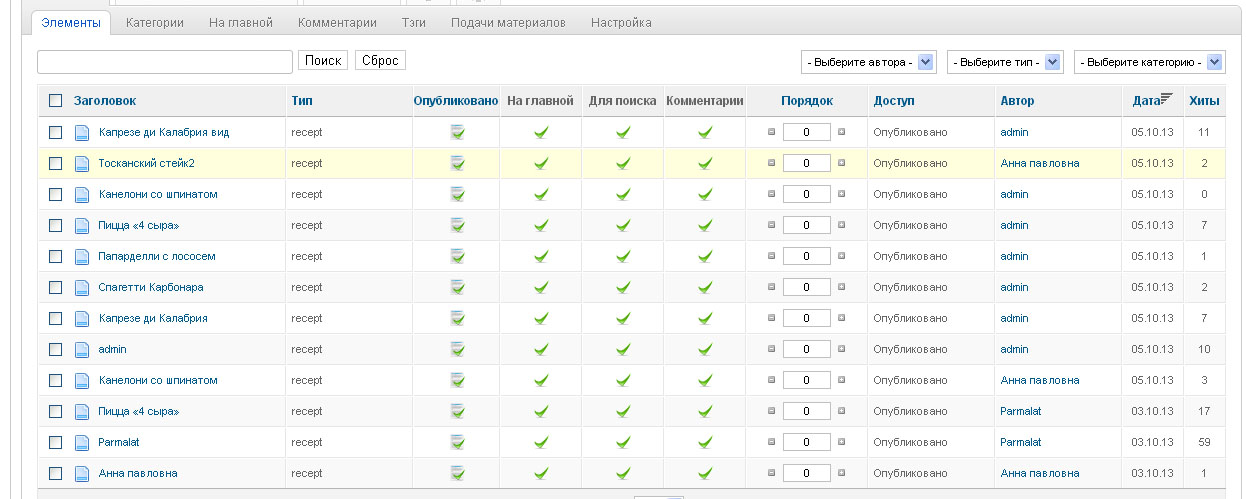This screenshot has height=499, width=1246.
Task: Click order-down arrow in Канелони со шпинатом row
Action: click(841, 194)
